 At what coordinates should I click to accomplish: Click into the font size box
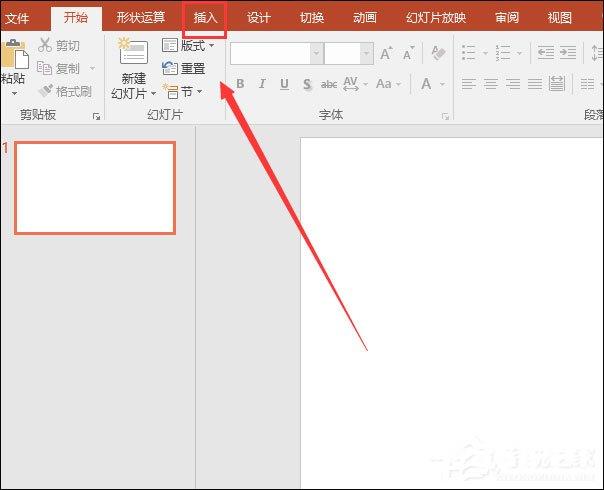(342, 53)
